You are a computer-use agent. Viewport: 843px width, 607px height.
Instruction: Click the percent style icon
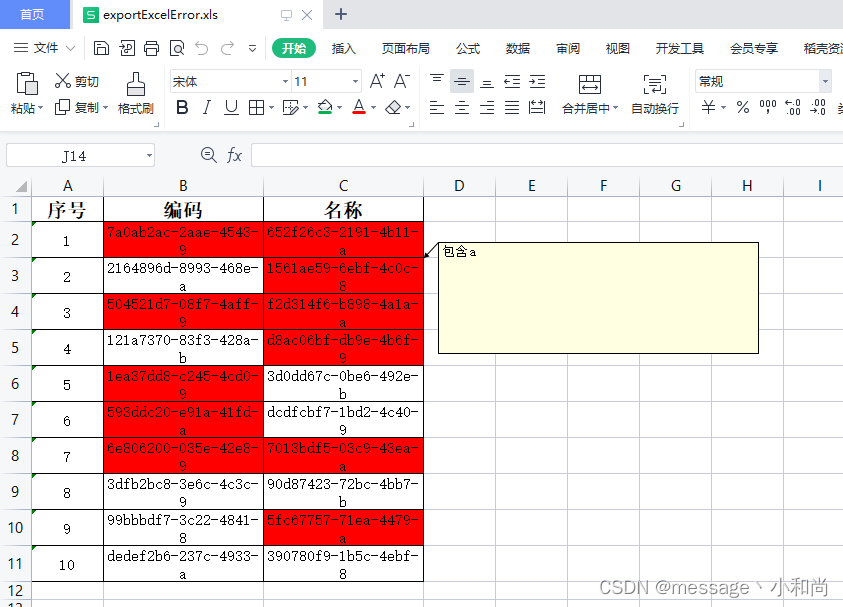coord(742,108)
